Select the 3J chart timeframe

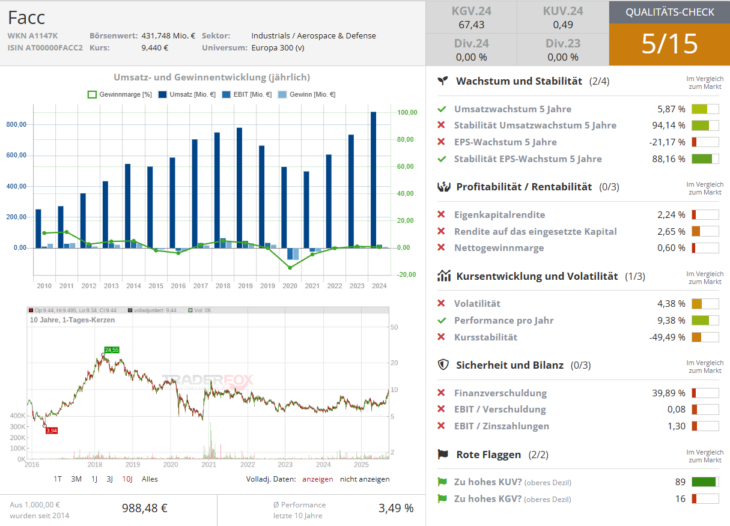pos(110,479)
